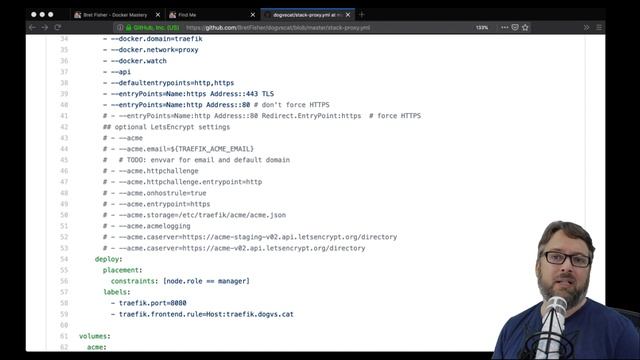This screenshot has width=640, height=360.
Task: Close the Bret Fisher Docker Mastery tab
Action: click(158, 15)
